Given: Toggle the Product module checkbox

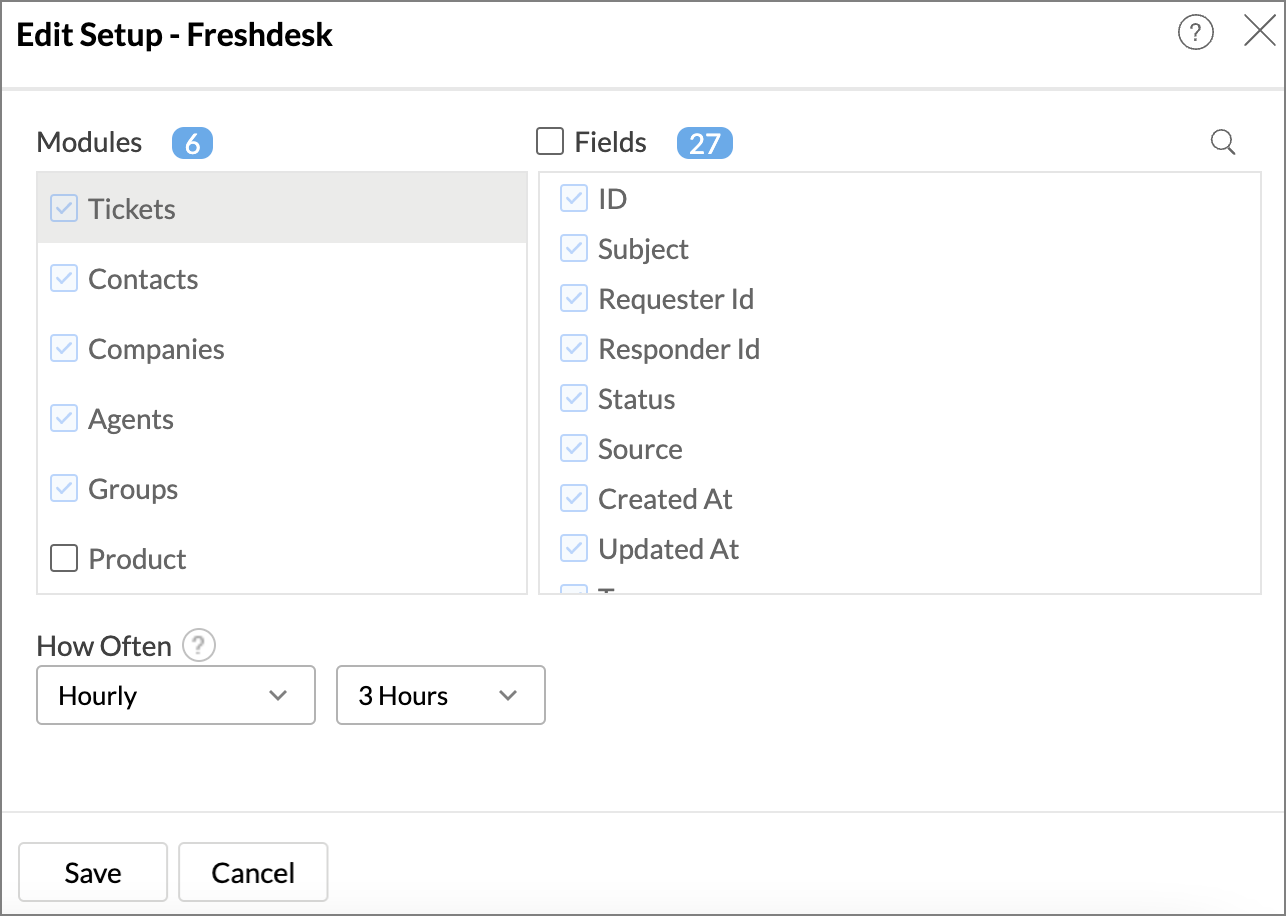Looking at the screenshot, I should point(64,558).
